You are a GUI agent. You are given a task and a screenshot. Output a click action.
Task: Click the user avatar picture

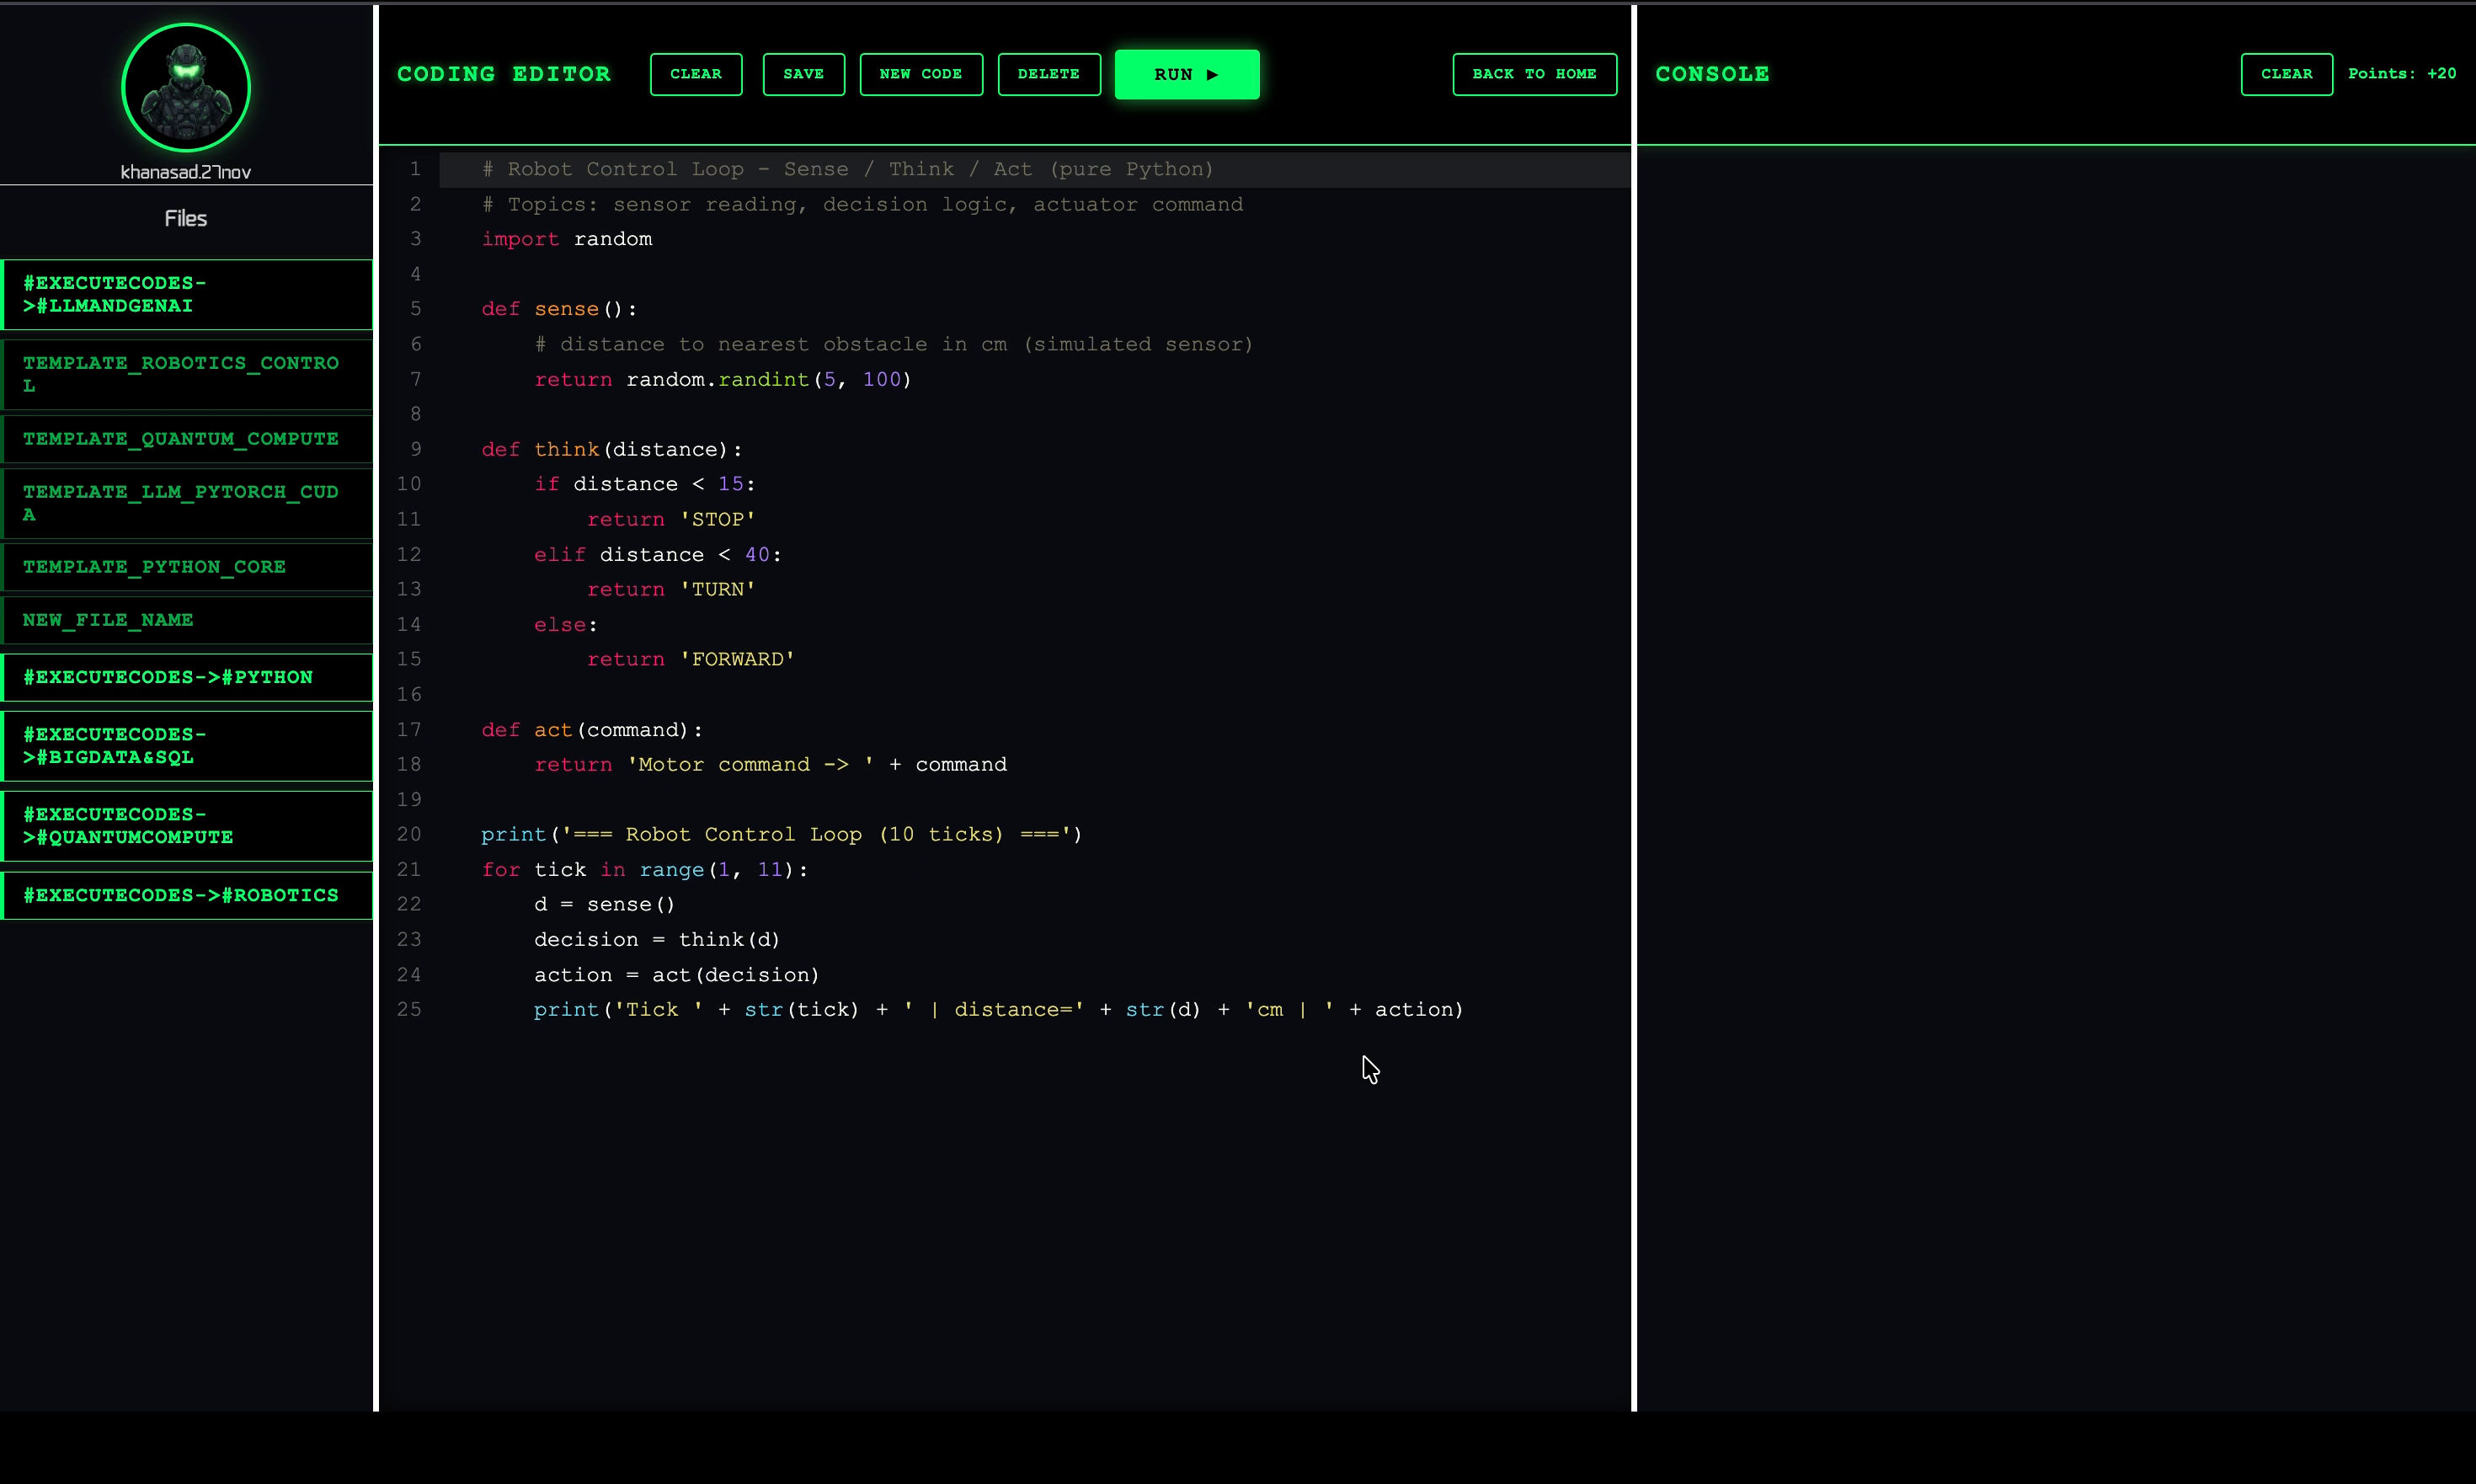point(186,88)
